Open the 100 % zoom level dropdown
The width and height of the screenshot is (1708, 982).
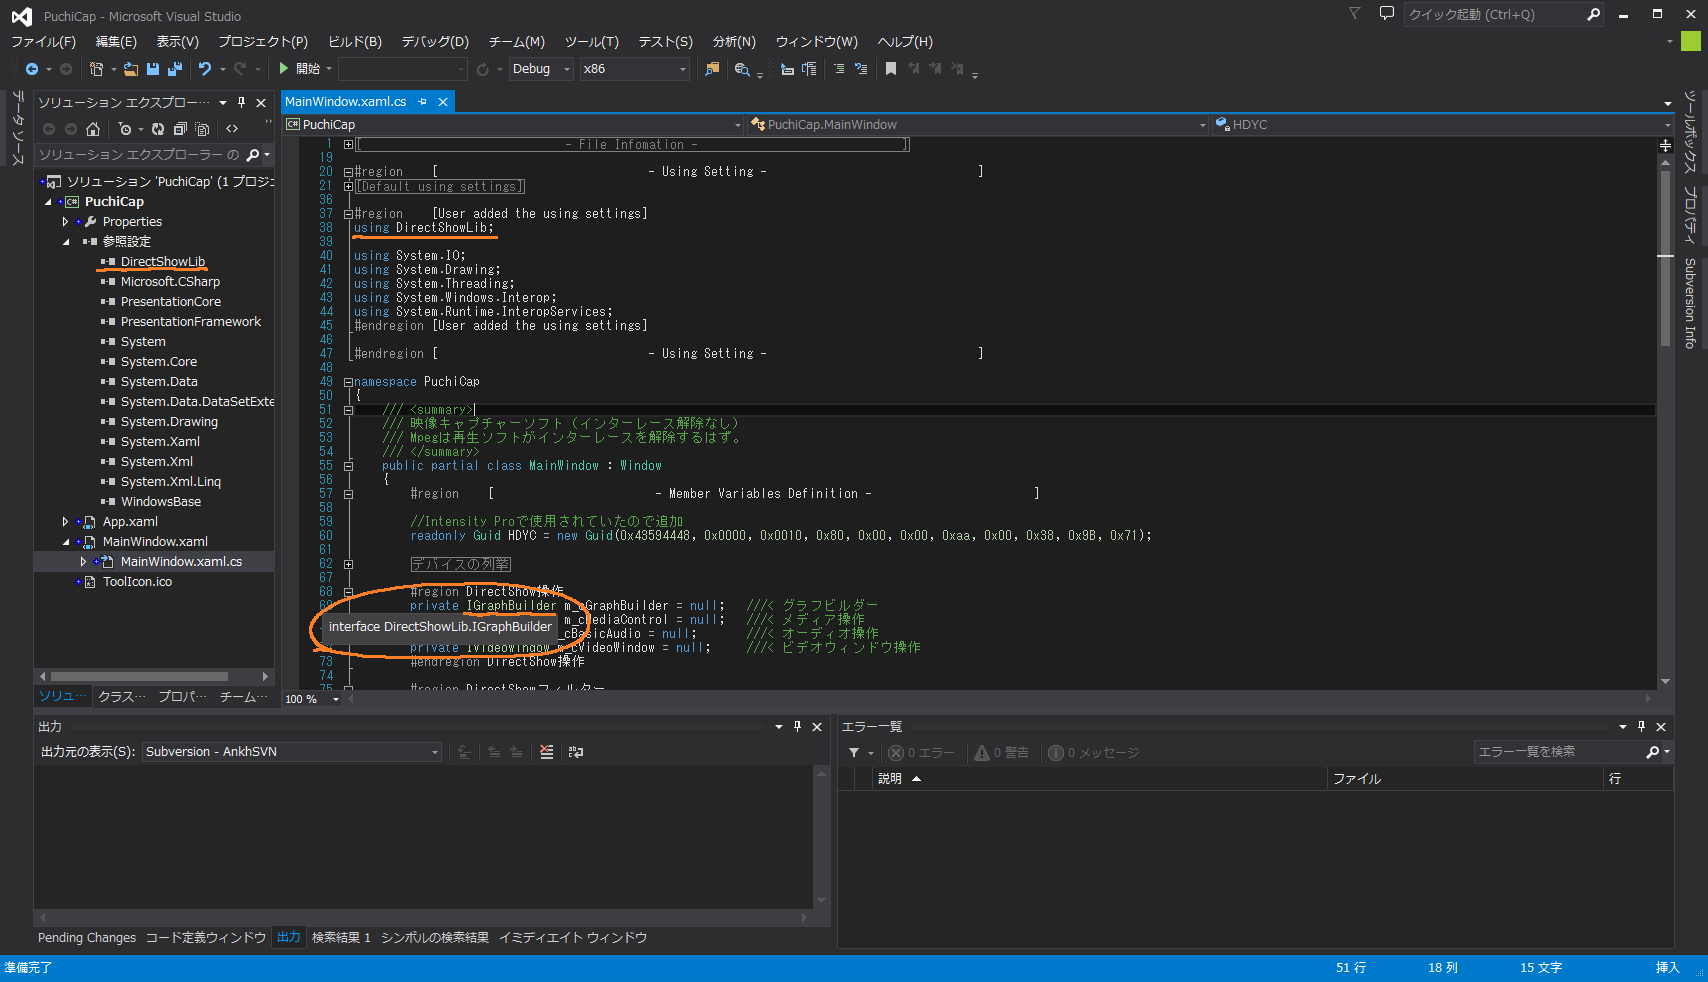pyautogui.click(x=311, y=699)
